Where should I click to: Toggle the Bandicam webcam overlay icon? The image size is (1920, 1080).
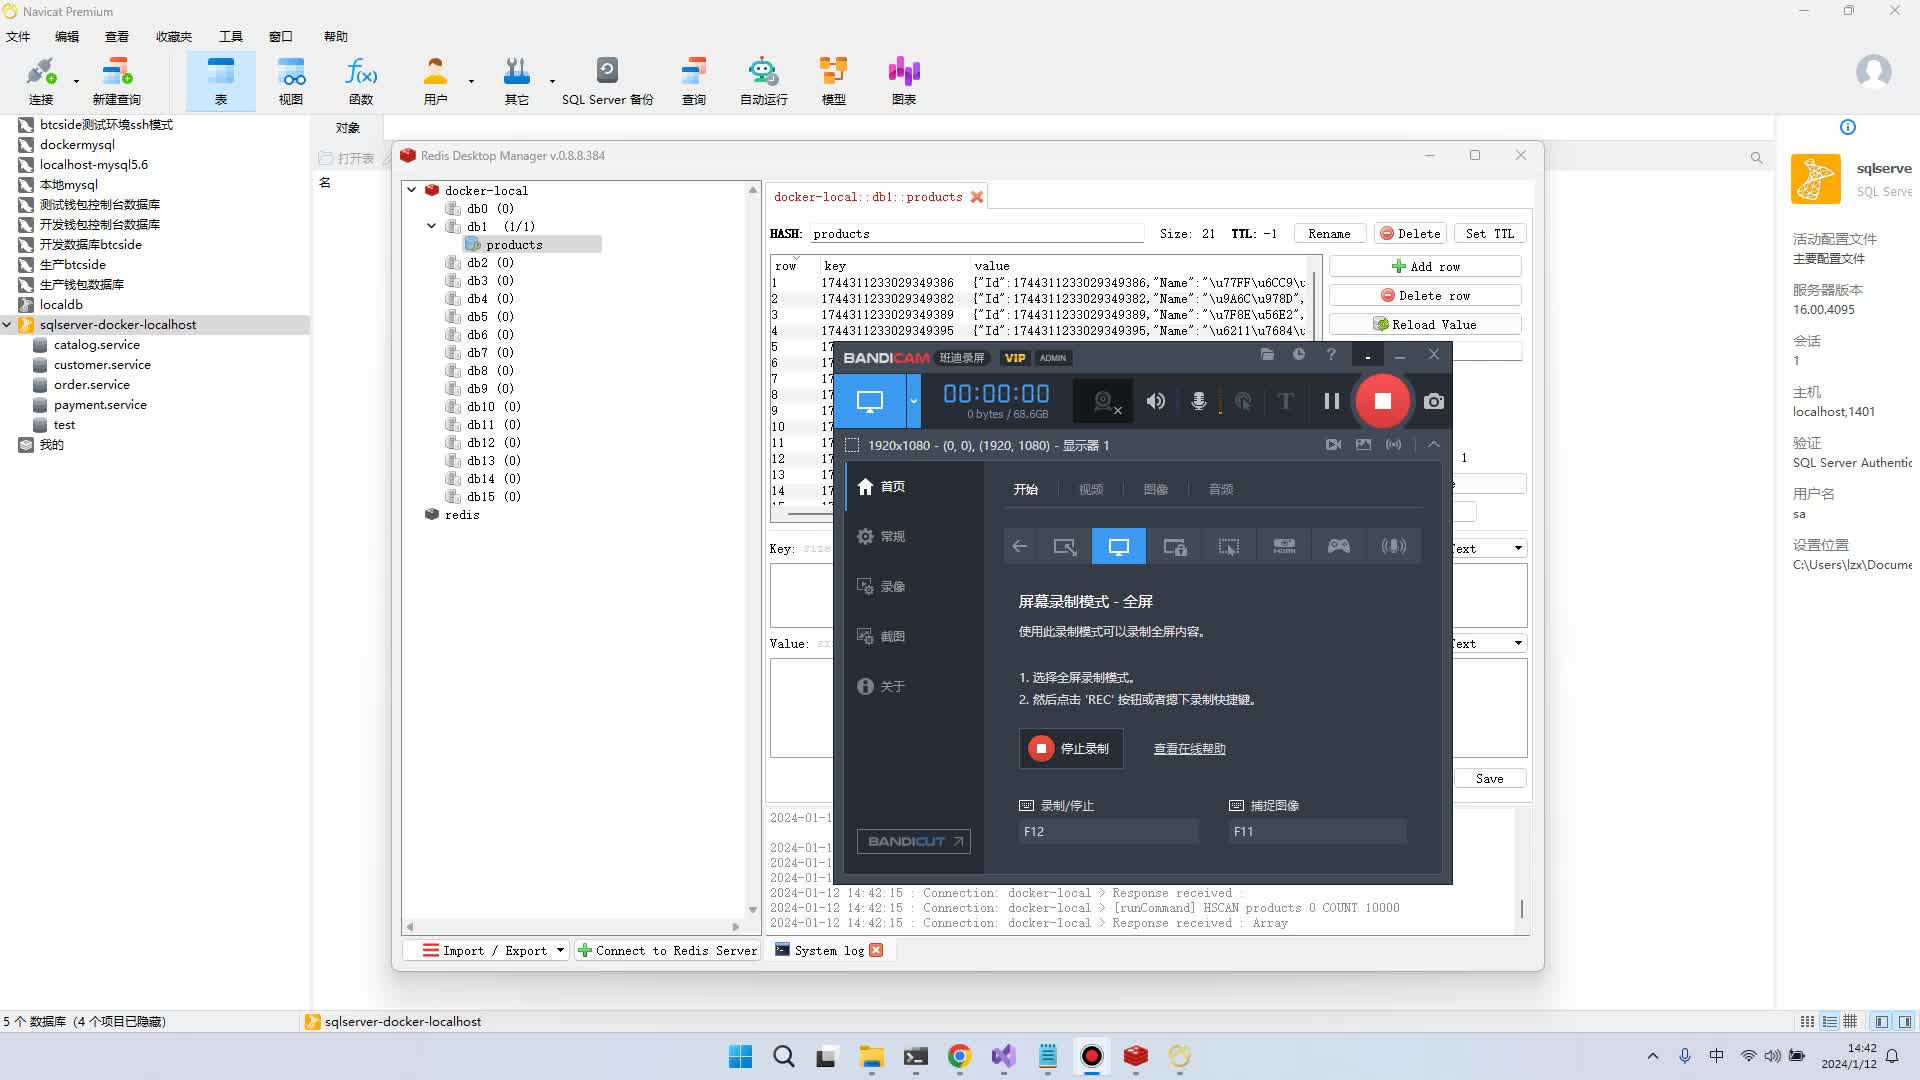pos(1104,401)
